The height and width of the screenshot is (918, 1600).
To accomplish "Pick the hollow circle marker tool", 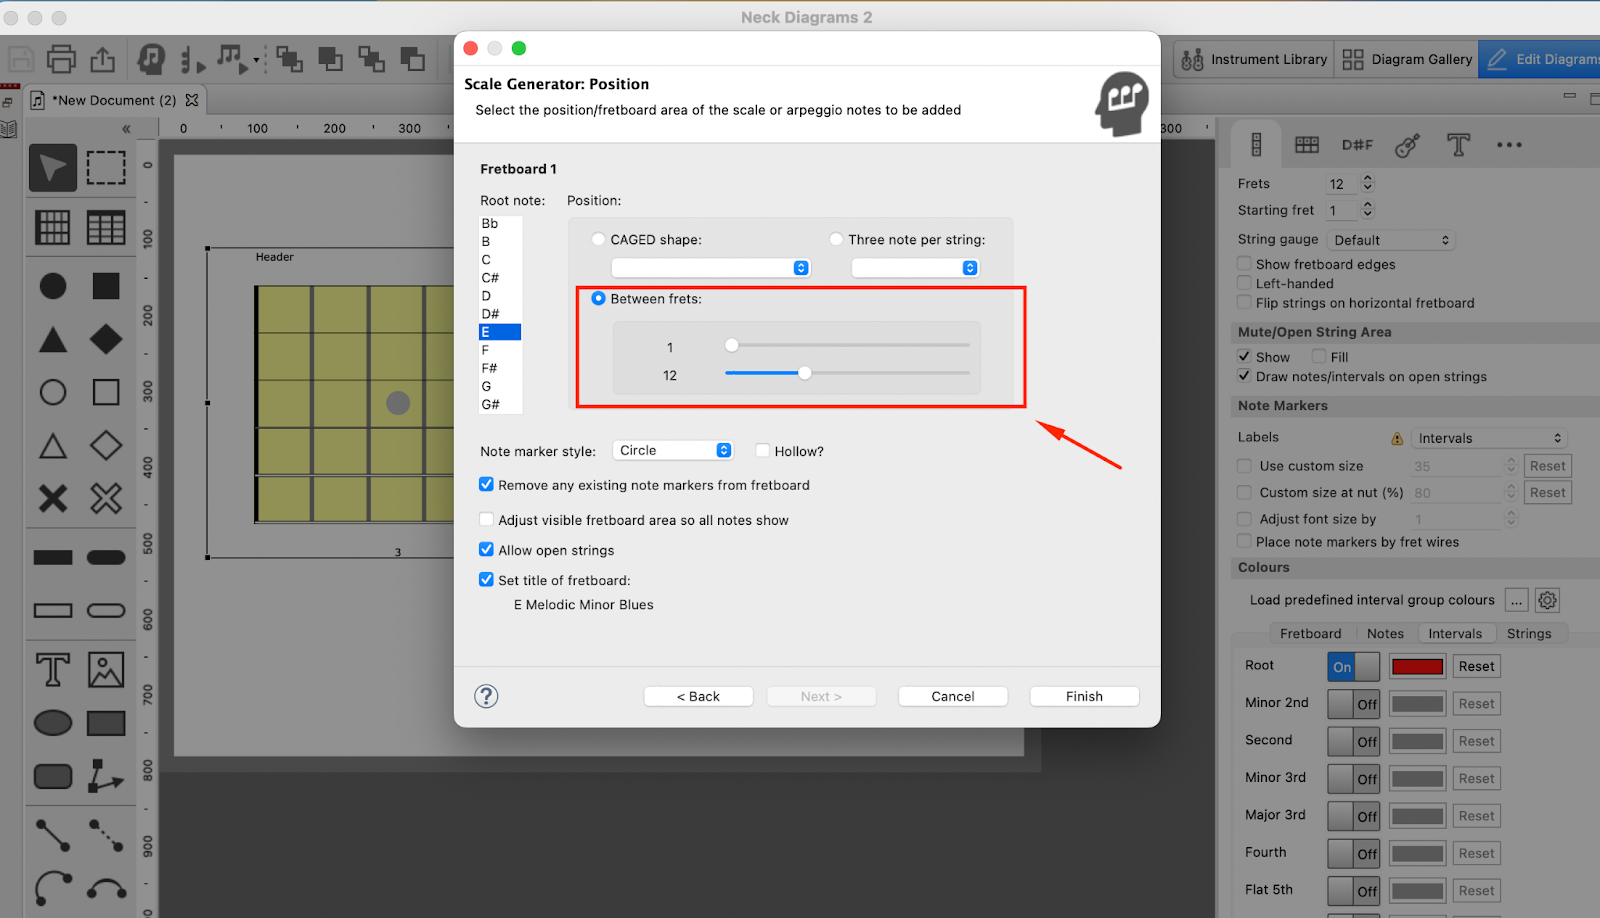I will tap(53, 392).
